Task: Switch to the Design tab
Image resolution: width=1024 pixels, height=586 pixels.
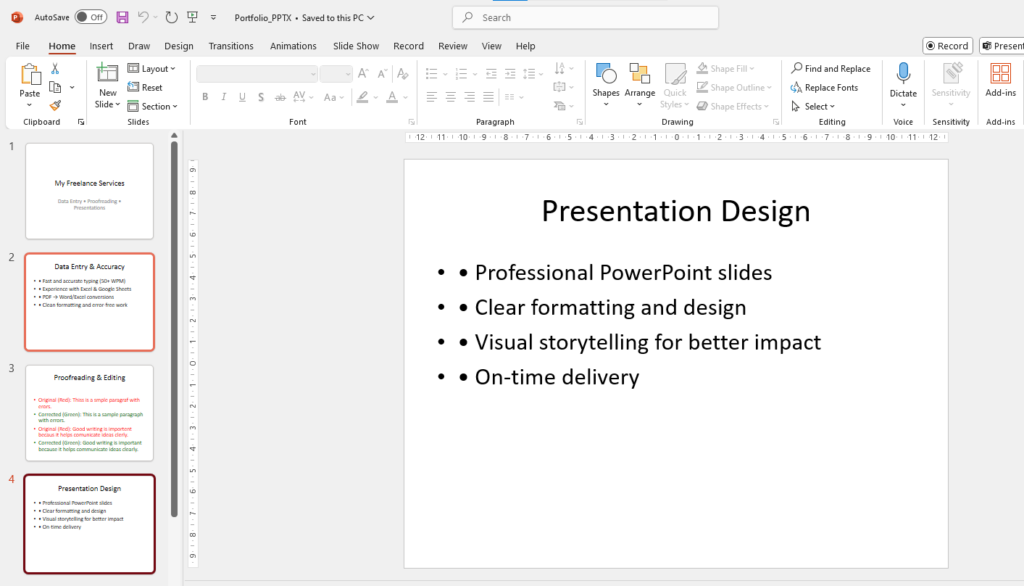Action: pyautogui.click(x=179, y=46)
